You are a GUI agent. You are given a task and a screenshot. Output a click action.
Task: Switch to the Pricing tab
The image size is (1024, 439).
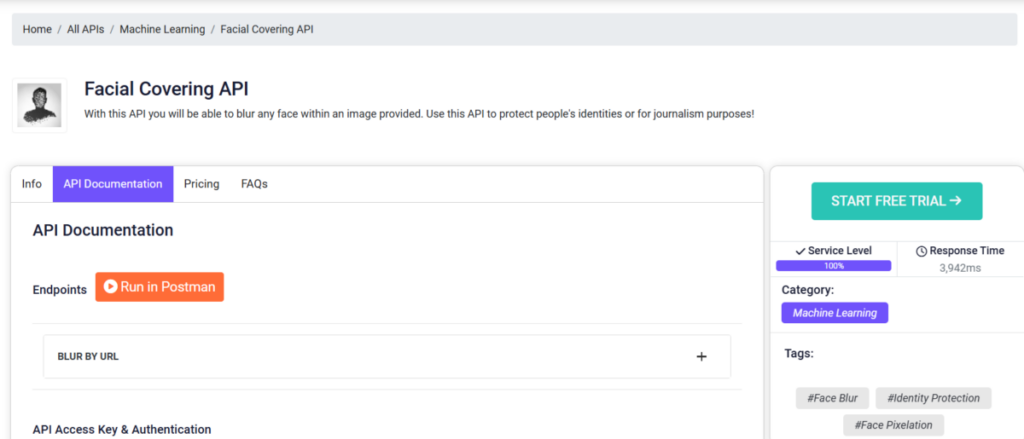click(201, 184)
